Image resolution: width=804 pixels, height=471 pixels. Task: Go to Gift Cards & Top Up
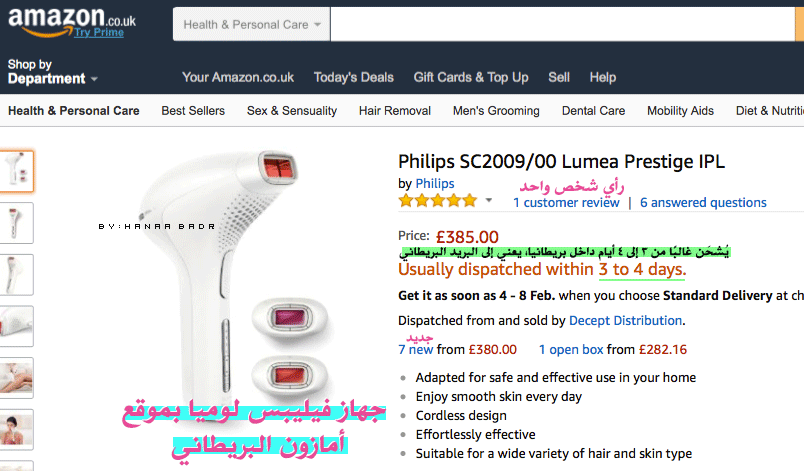pos(471,77)
